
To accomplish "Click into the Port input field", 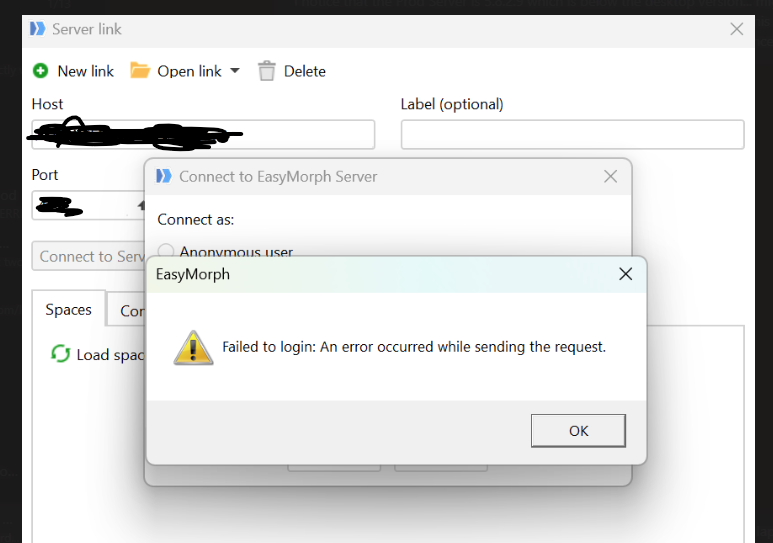I will coord(84,205).
